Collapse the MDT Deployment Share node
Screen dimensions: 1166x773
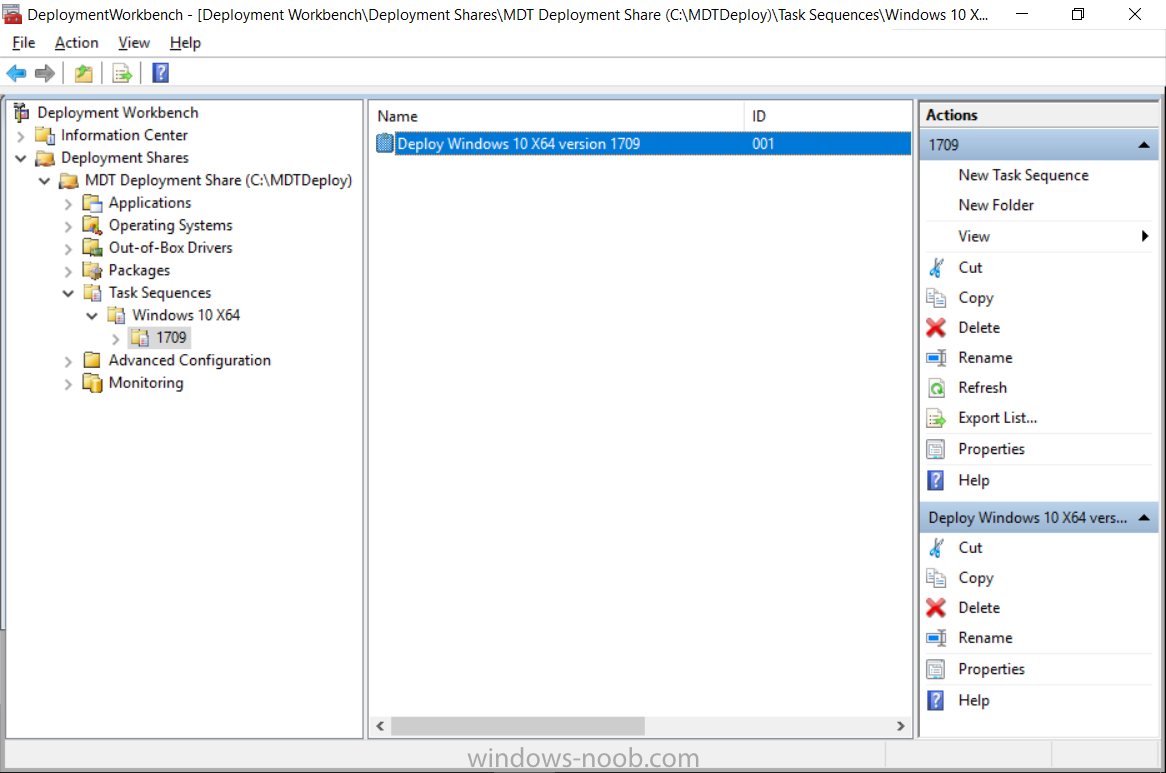(x=45, y=181)
